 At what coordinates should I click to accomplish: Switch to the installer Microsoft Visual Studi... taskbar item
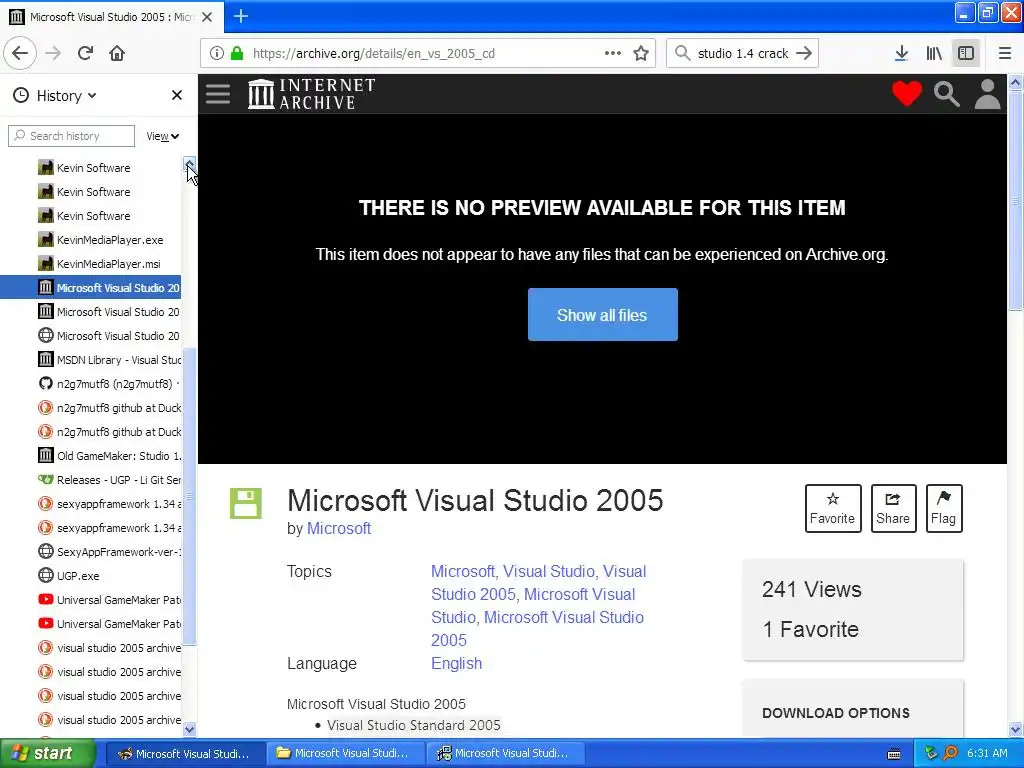coord(505,754)
